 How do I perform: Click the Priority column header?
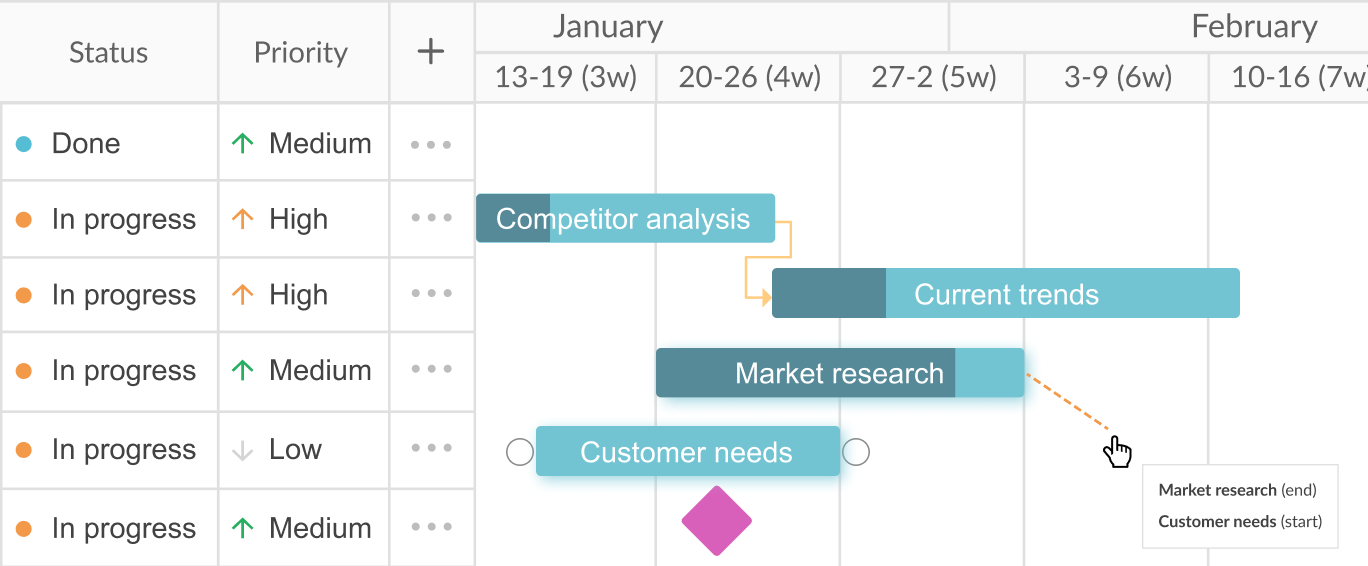pyautogui.click(x=301, y=52)
